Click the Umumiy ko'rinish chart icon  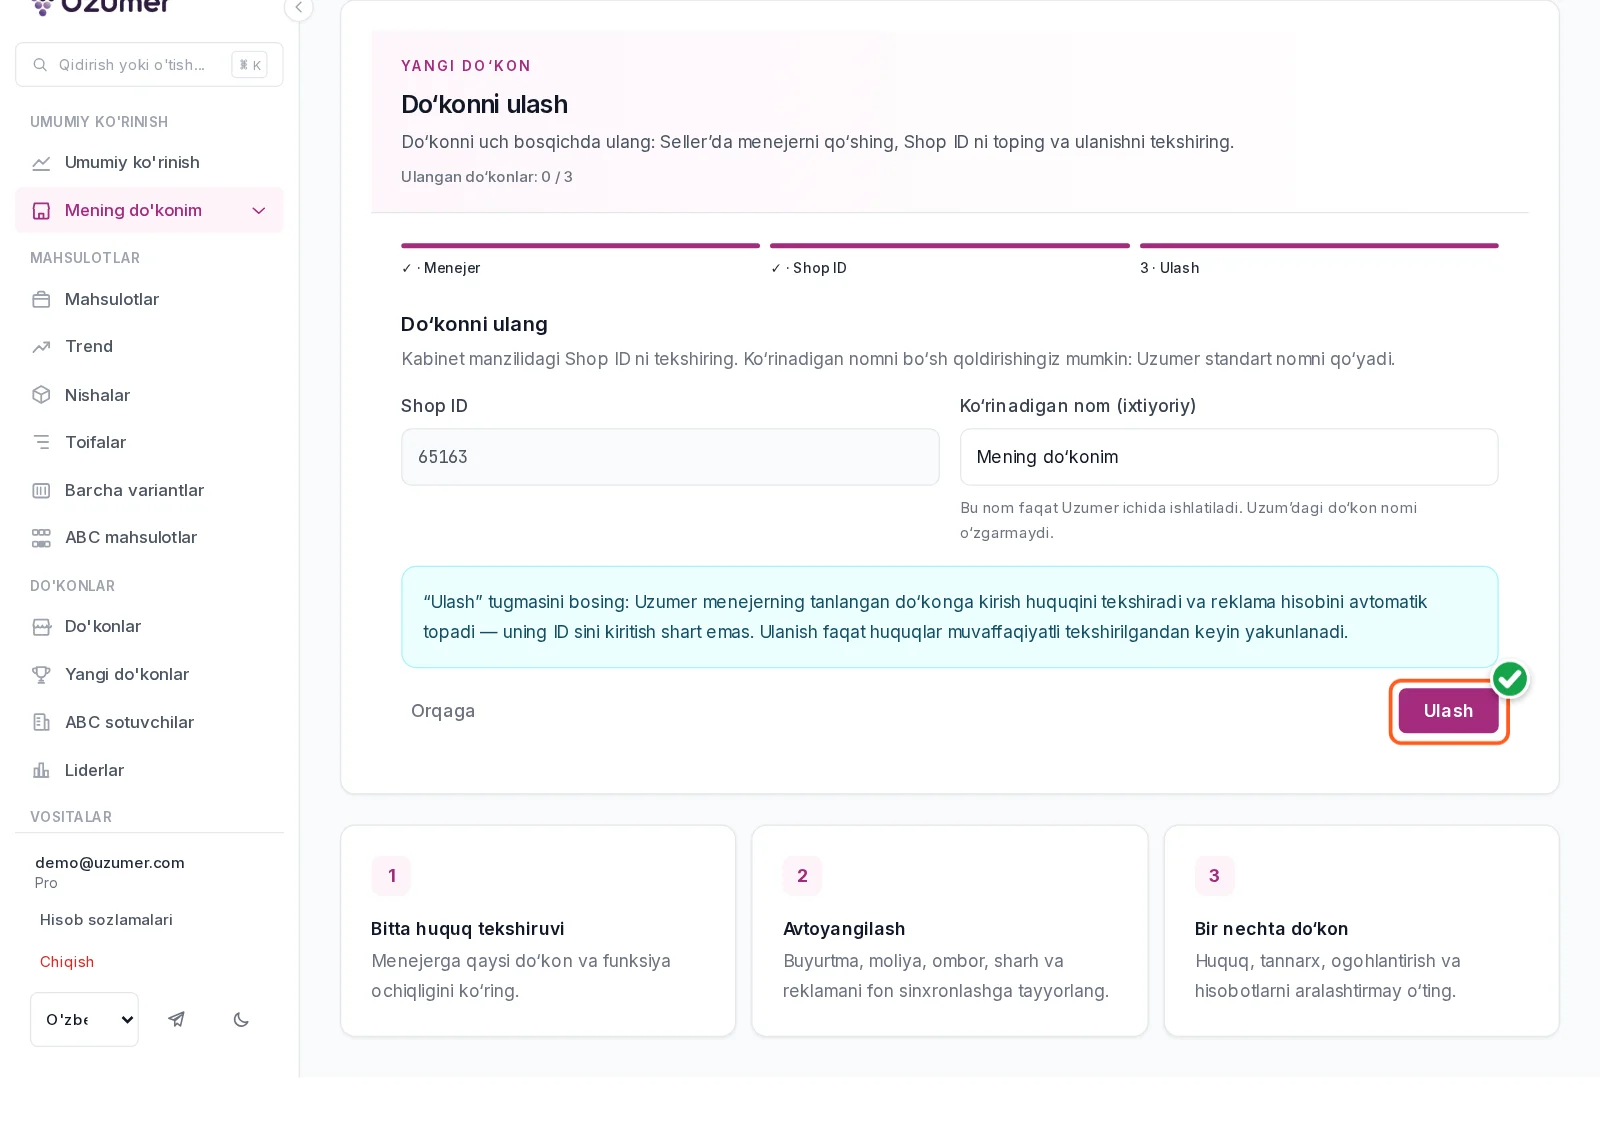click(41, 163)
